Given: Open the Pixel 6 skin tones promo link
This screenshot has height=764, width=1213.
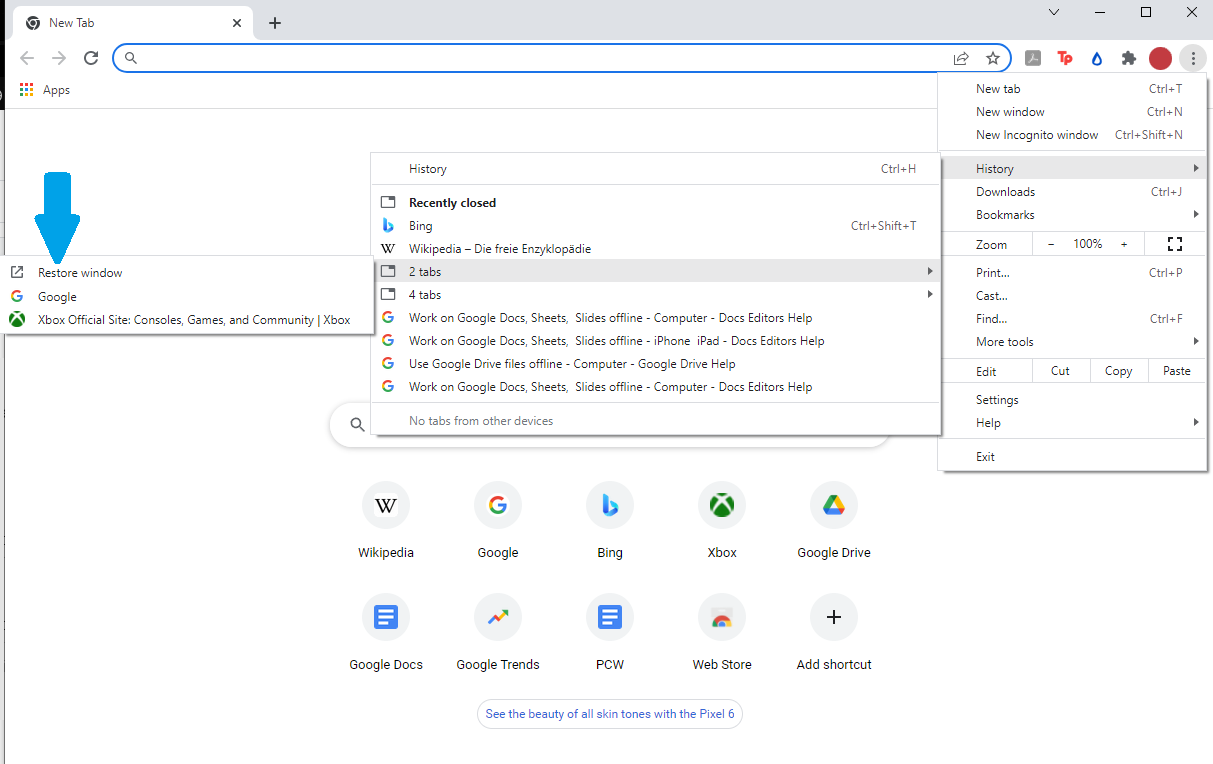Looking at the screenshot, I should [x=609, y=714].
